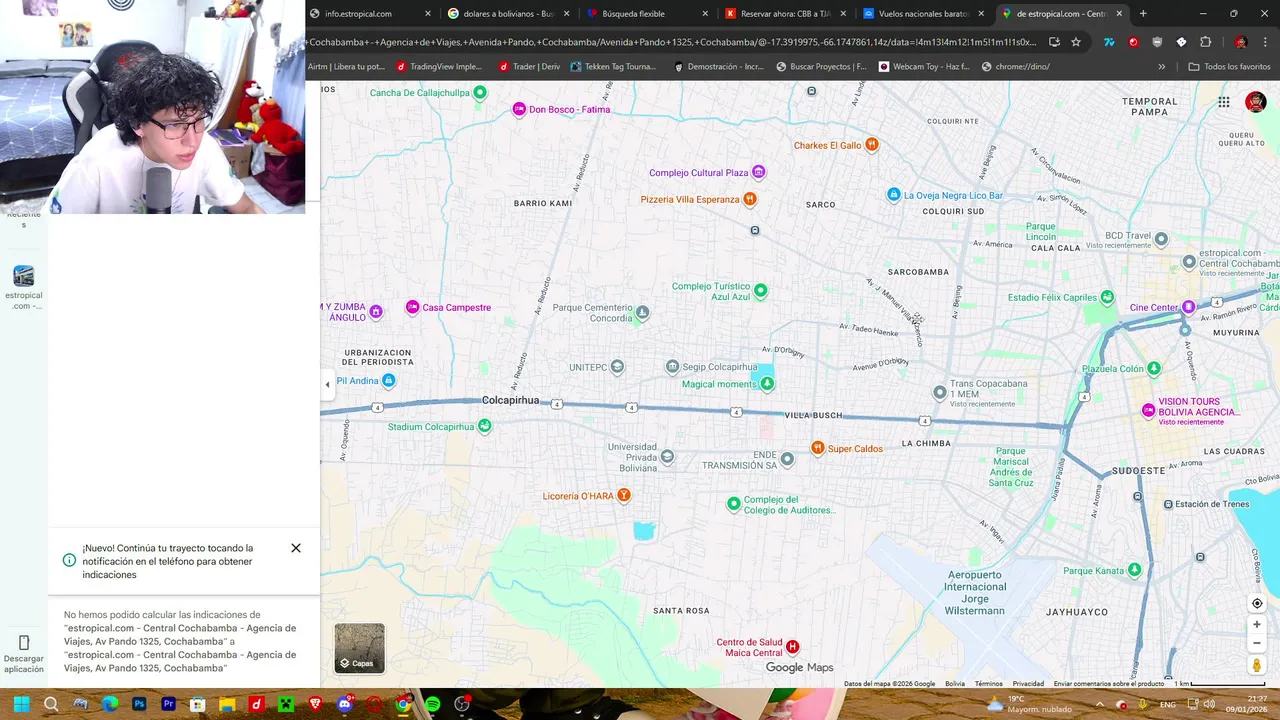This screenshot has height=720, width=1280.
Task: Select VISION TOURS BOLIVIA AGENCIA pin
Action: (1149, 410)
